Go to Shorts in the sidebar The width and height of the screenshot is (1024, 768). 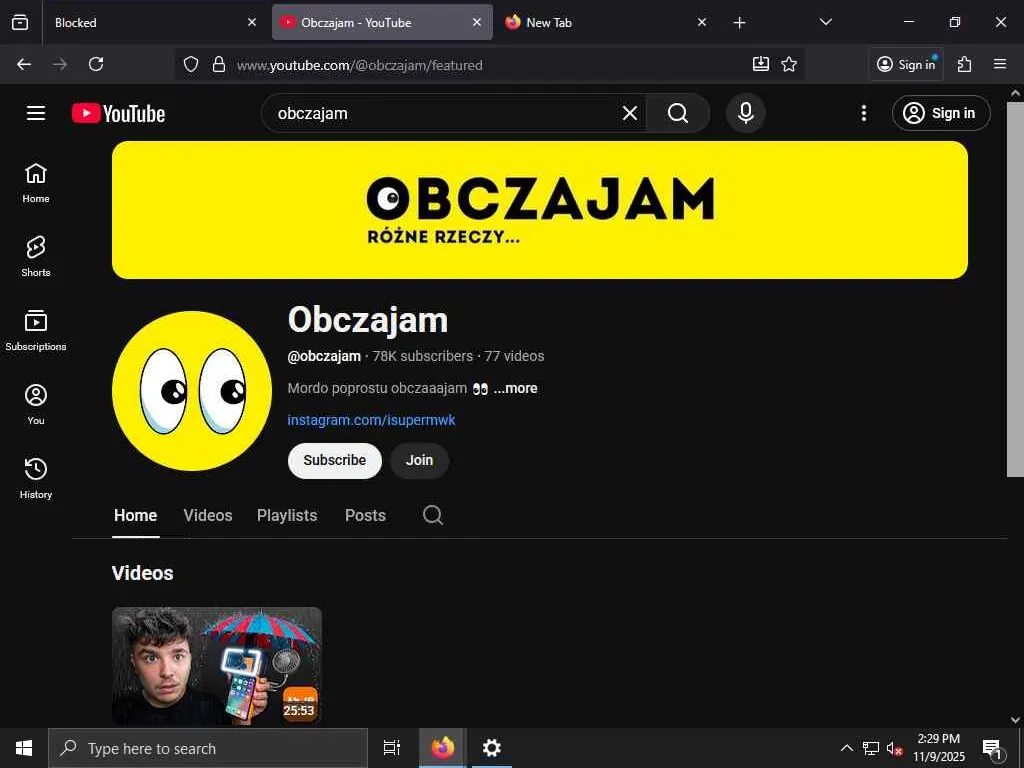coord(36,256)
